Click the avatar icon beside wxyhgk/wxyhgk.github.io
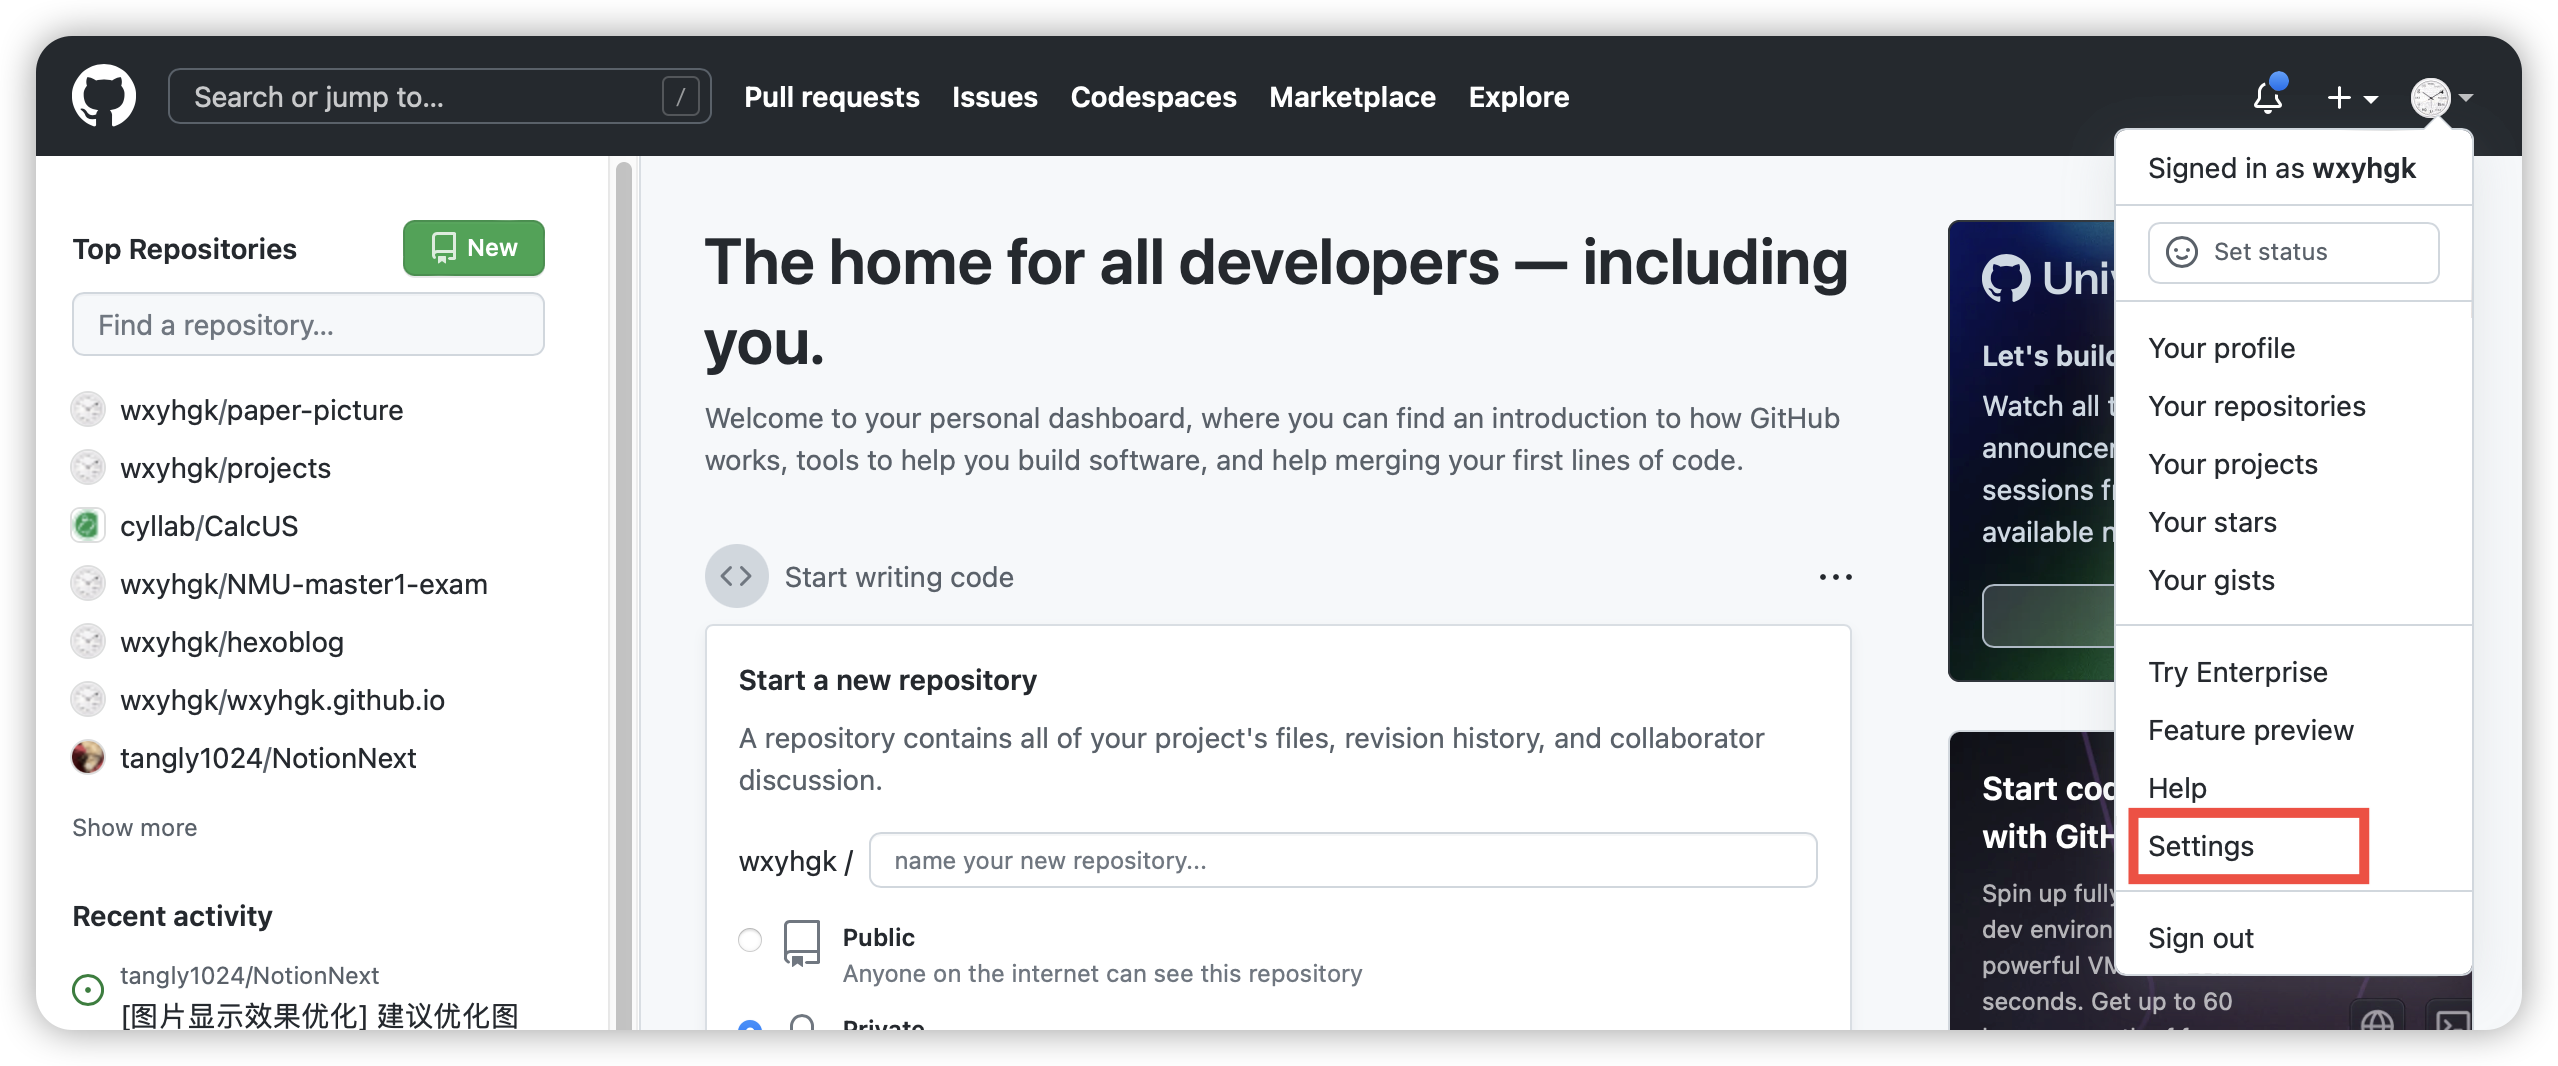The height and width of the screenshot is (1066, 2558). [88, 699]
